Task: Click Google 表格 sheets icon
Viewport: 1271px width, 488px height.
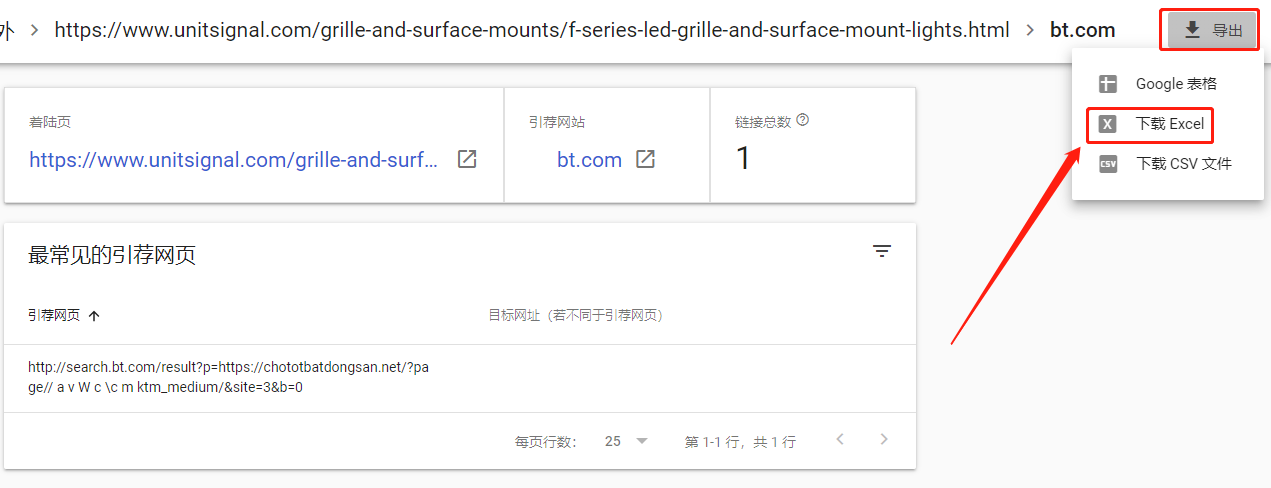Action: point(1107,84)
